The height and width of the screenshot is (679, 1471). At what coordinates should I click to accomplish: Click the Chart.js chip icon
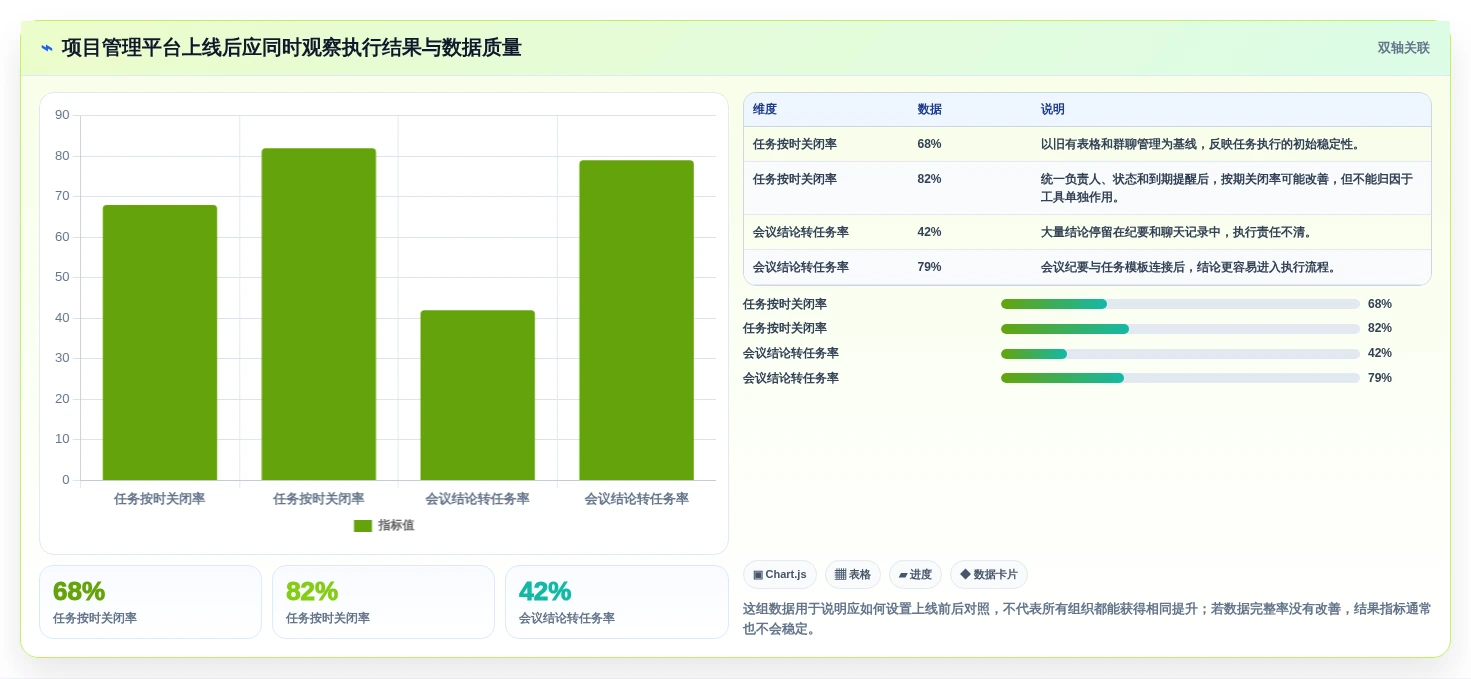point(758,575)
